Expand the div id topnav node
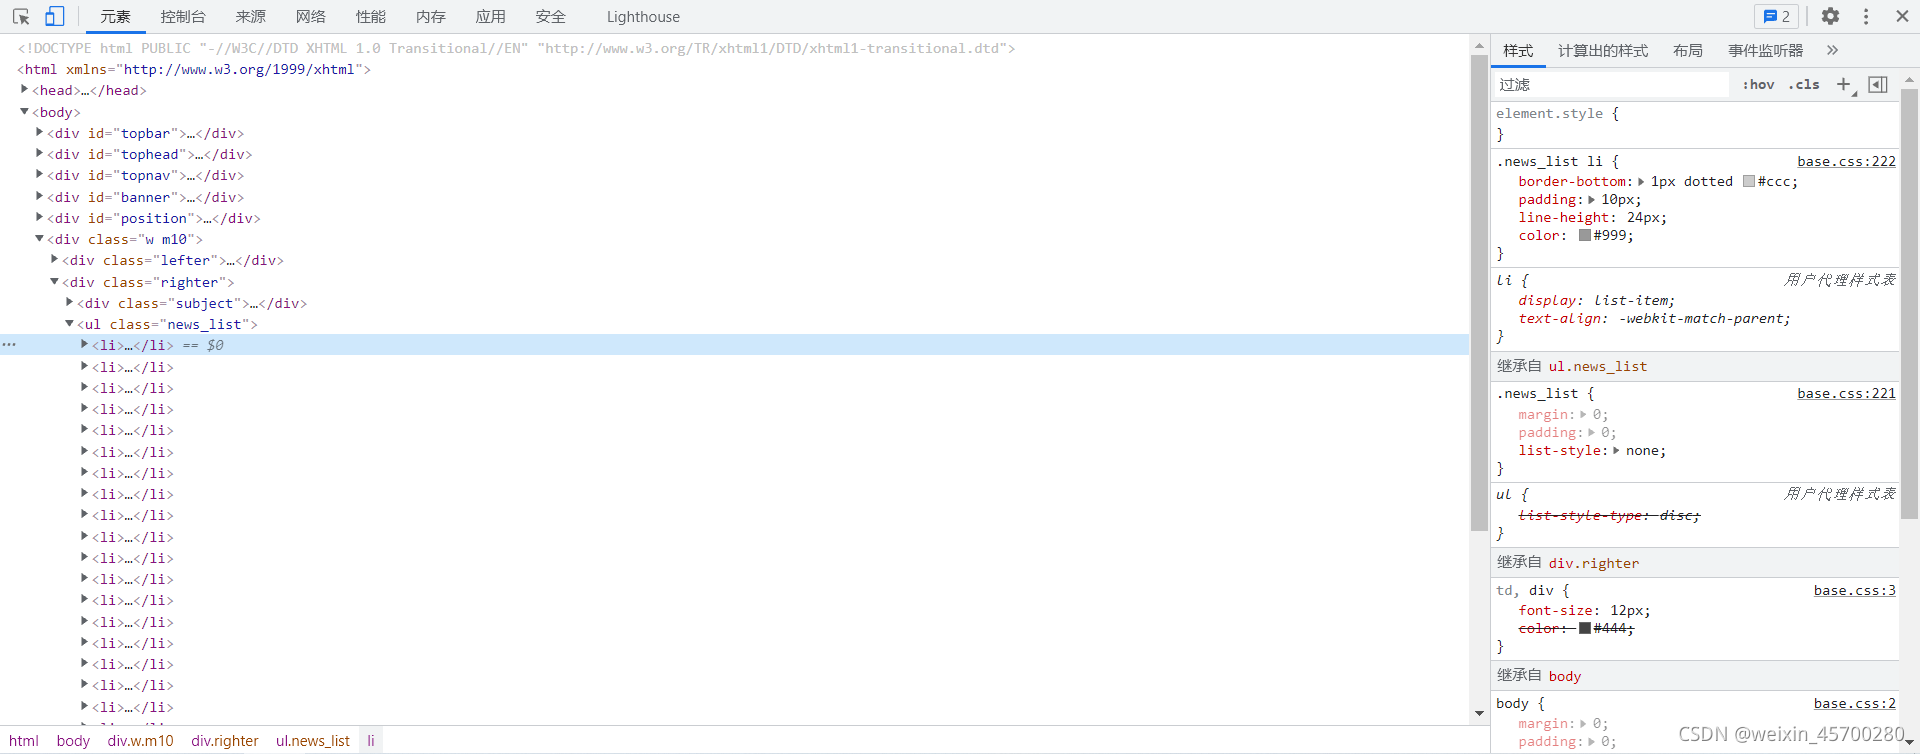This screenshot has height=754, width=1920. point(40,174)
